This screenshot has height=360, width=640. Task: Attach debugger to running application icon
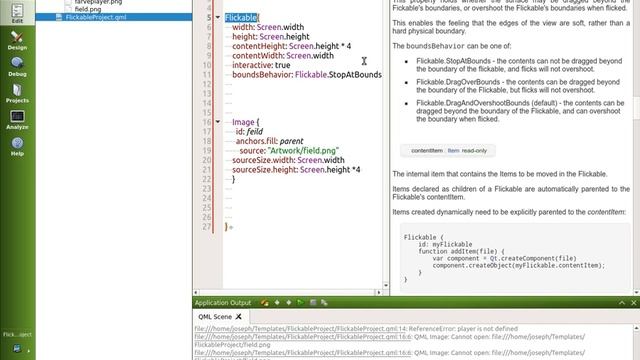(324, 302)
